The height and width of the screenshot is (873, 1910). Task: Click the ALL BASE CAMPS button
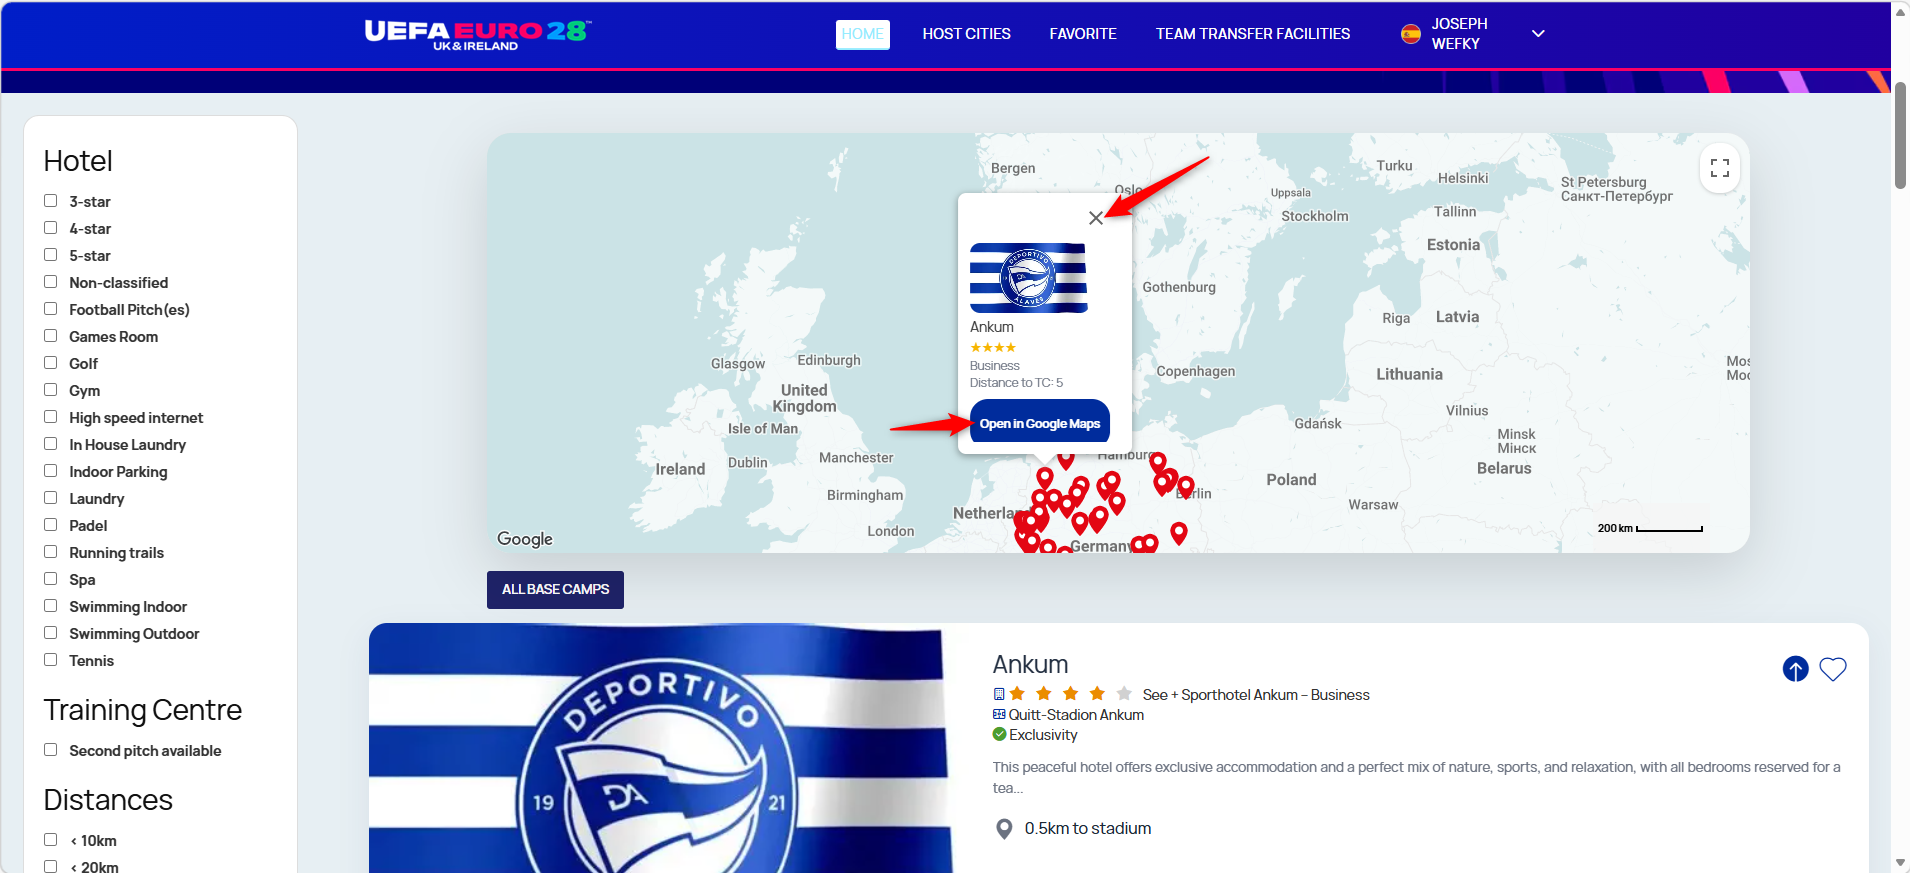555,590
